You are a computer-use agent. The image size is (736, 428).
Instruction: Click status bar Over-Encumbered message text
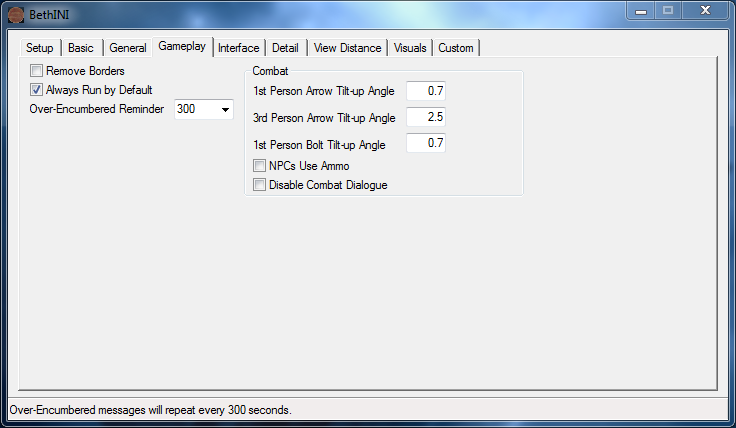click(151, 410)
